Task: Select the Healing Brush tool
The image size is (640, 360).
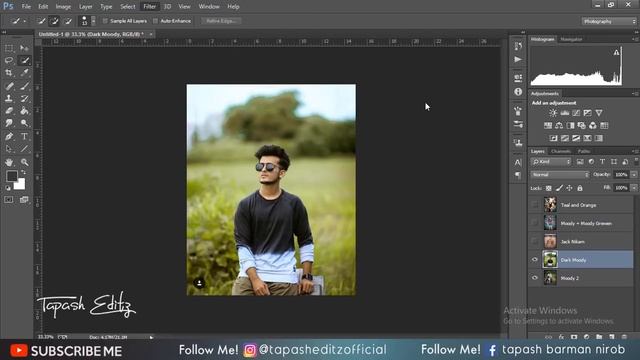Action: pos(9,86)
